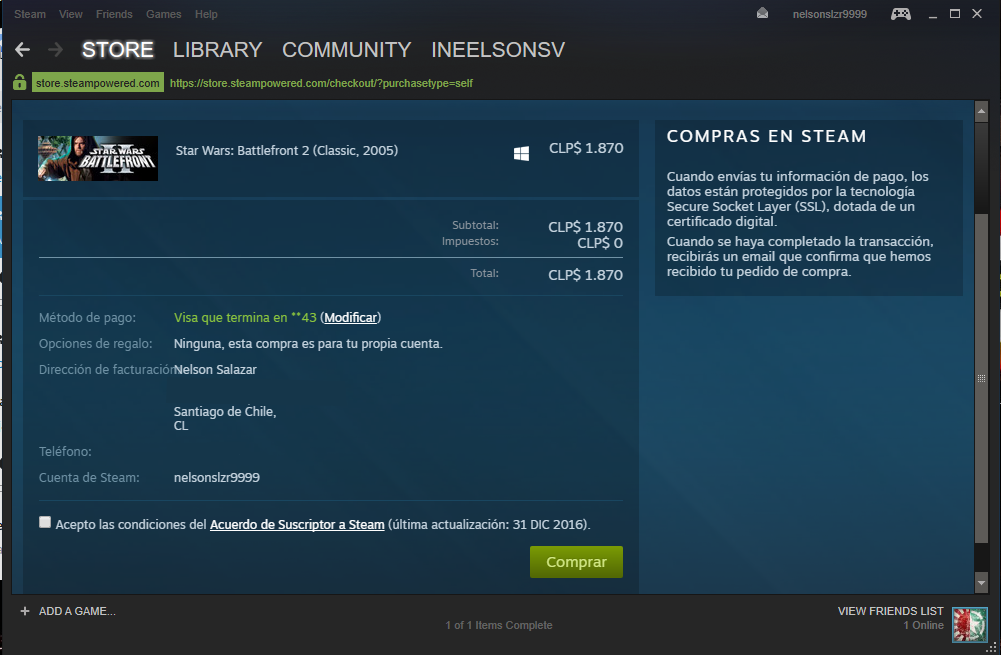Open the inbox envelope notification icon
This screenshot has height=655, width=1001.
point(763,14)
